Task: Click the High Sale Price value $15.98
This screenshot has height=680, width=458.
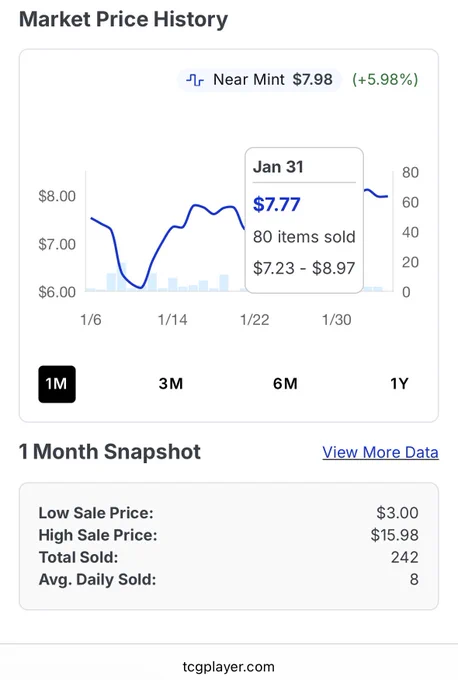Action: (x=394, y=535)
